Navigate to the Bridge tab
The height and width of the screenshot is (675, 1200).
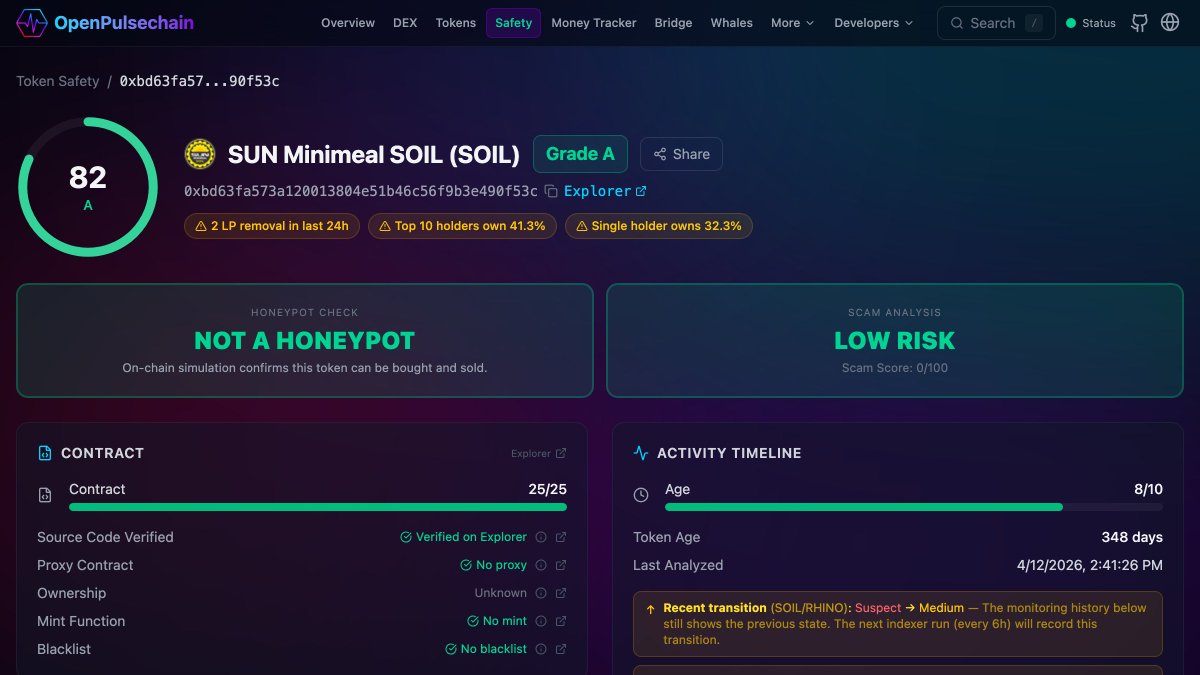click(x=673, y=23)
